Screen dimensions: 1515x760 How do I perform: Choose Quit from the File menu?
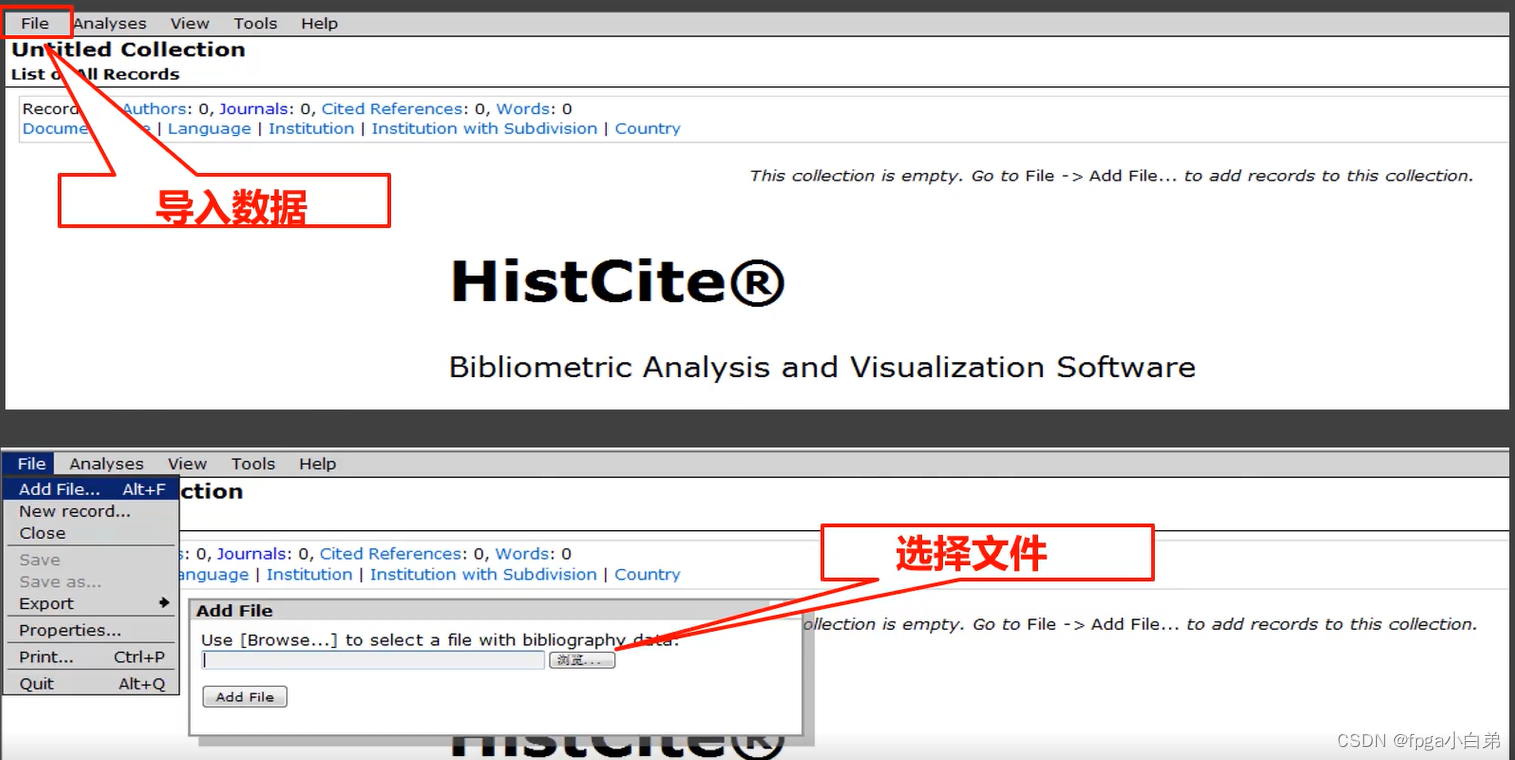pyautogui.click(x=91, y=684)
